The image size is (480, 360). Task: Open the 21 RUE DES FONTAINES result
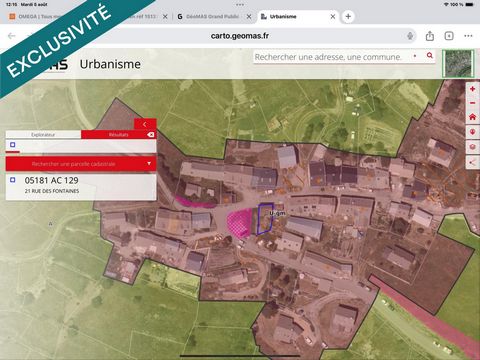coord(52,191)
